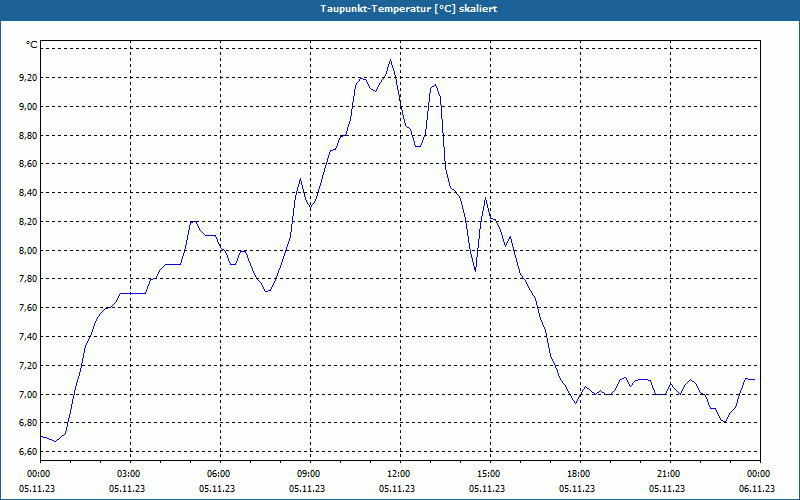Click the 05.11.23 date below 18:00

pos(578,488)
